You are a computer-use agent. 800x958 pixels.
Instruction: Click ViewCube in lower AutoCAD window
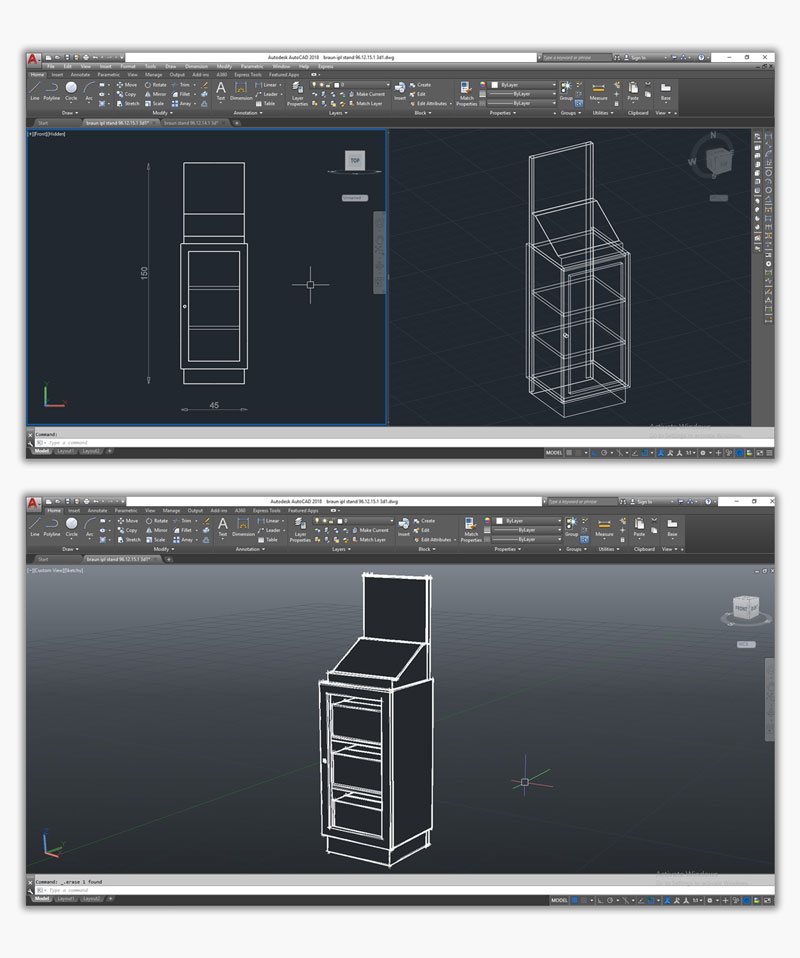[x=746, y=607]
